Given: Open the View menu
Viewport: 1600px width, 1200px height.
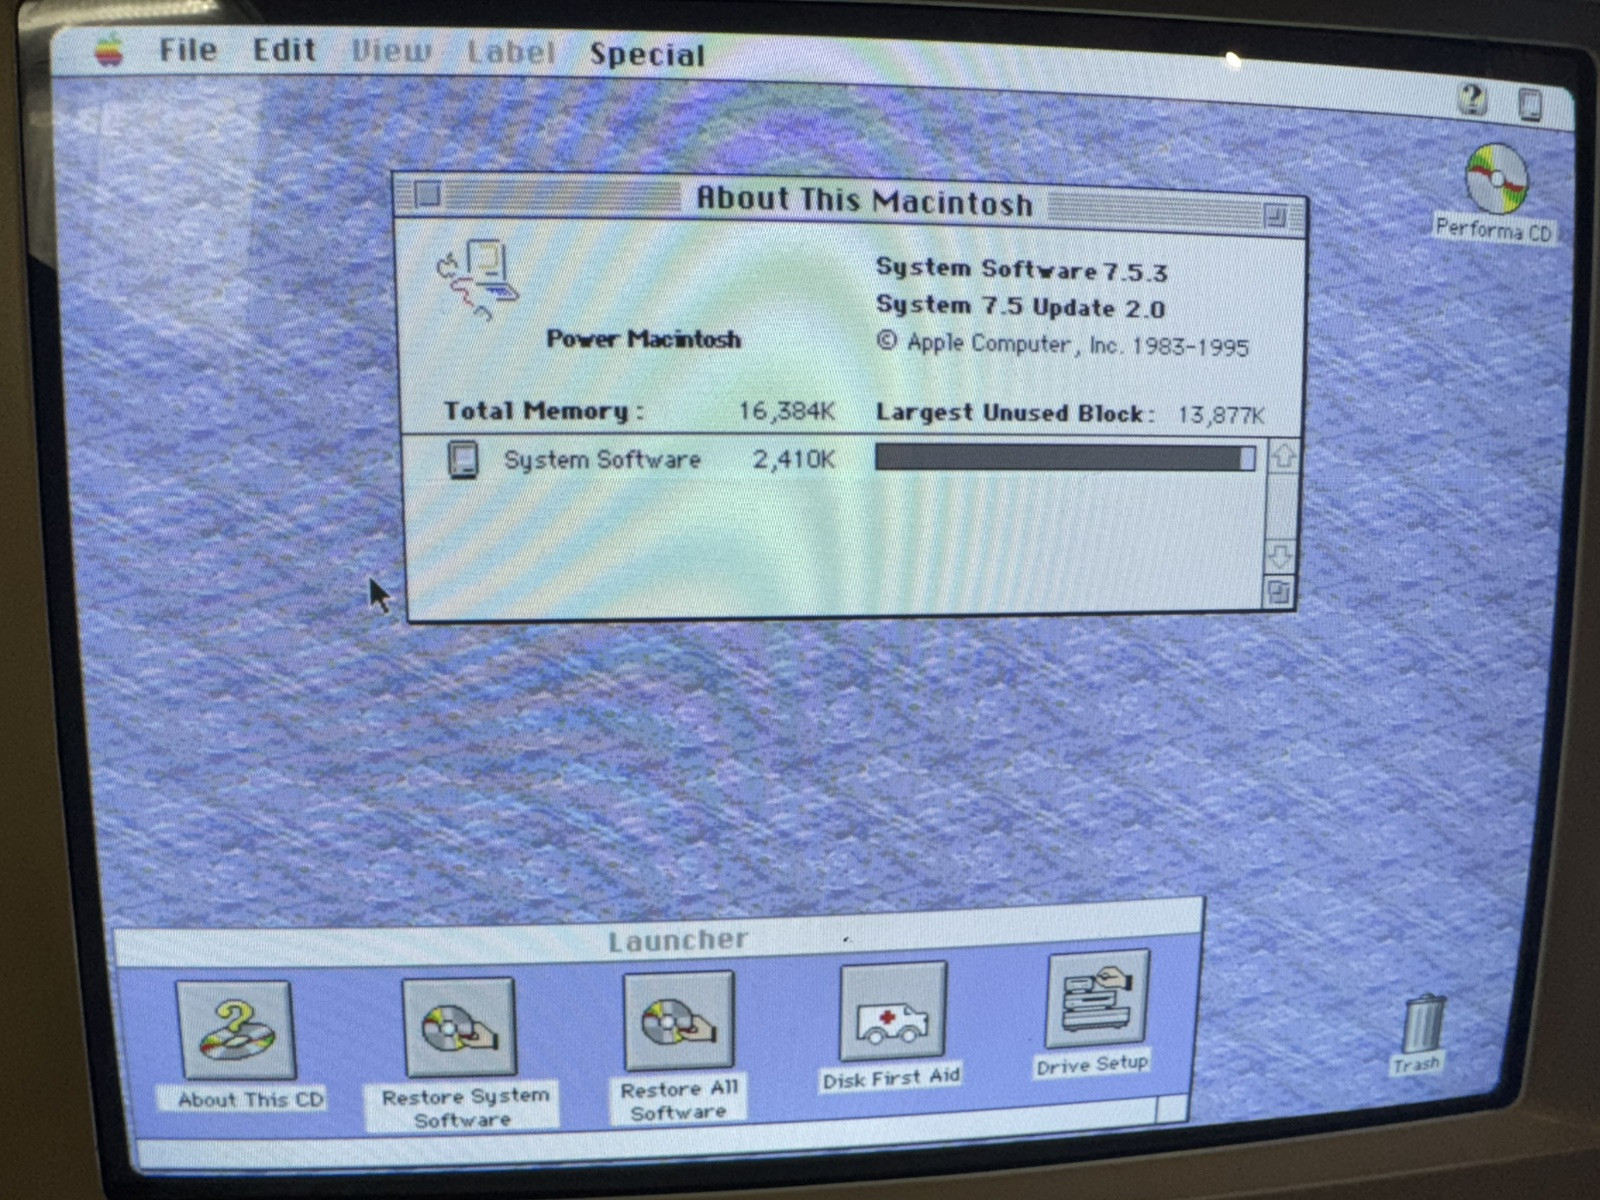Looking at the screenshot, I should 391,51.
